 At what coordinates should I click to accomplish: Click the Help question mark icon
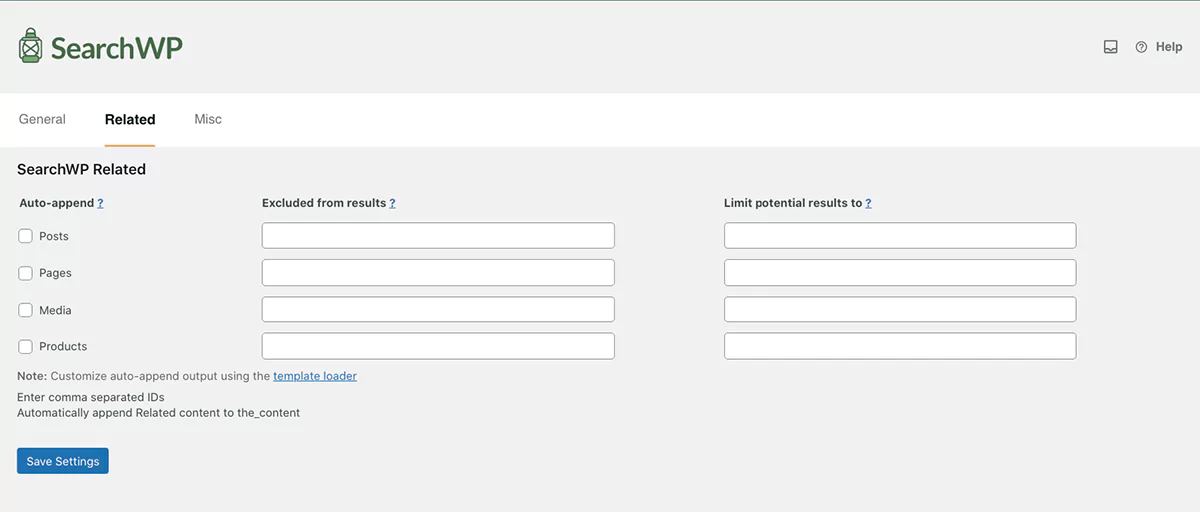[1141, 47]
